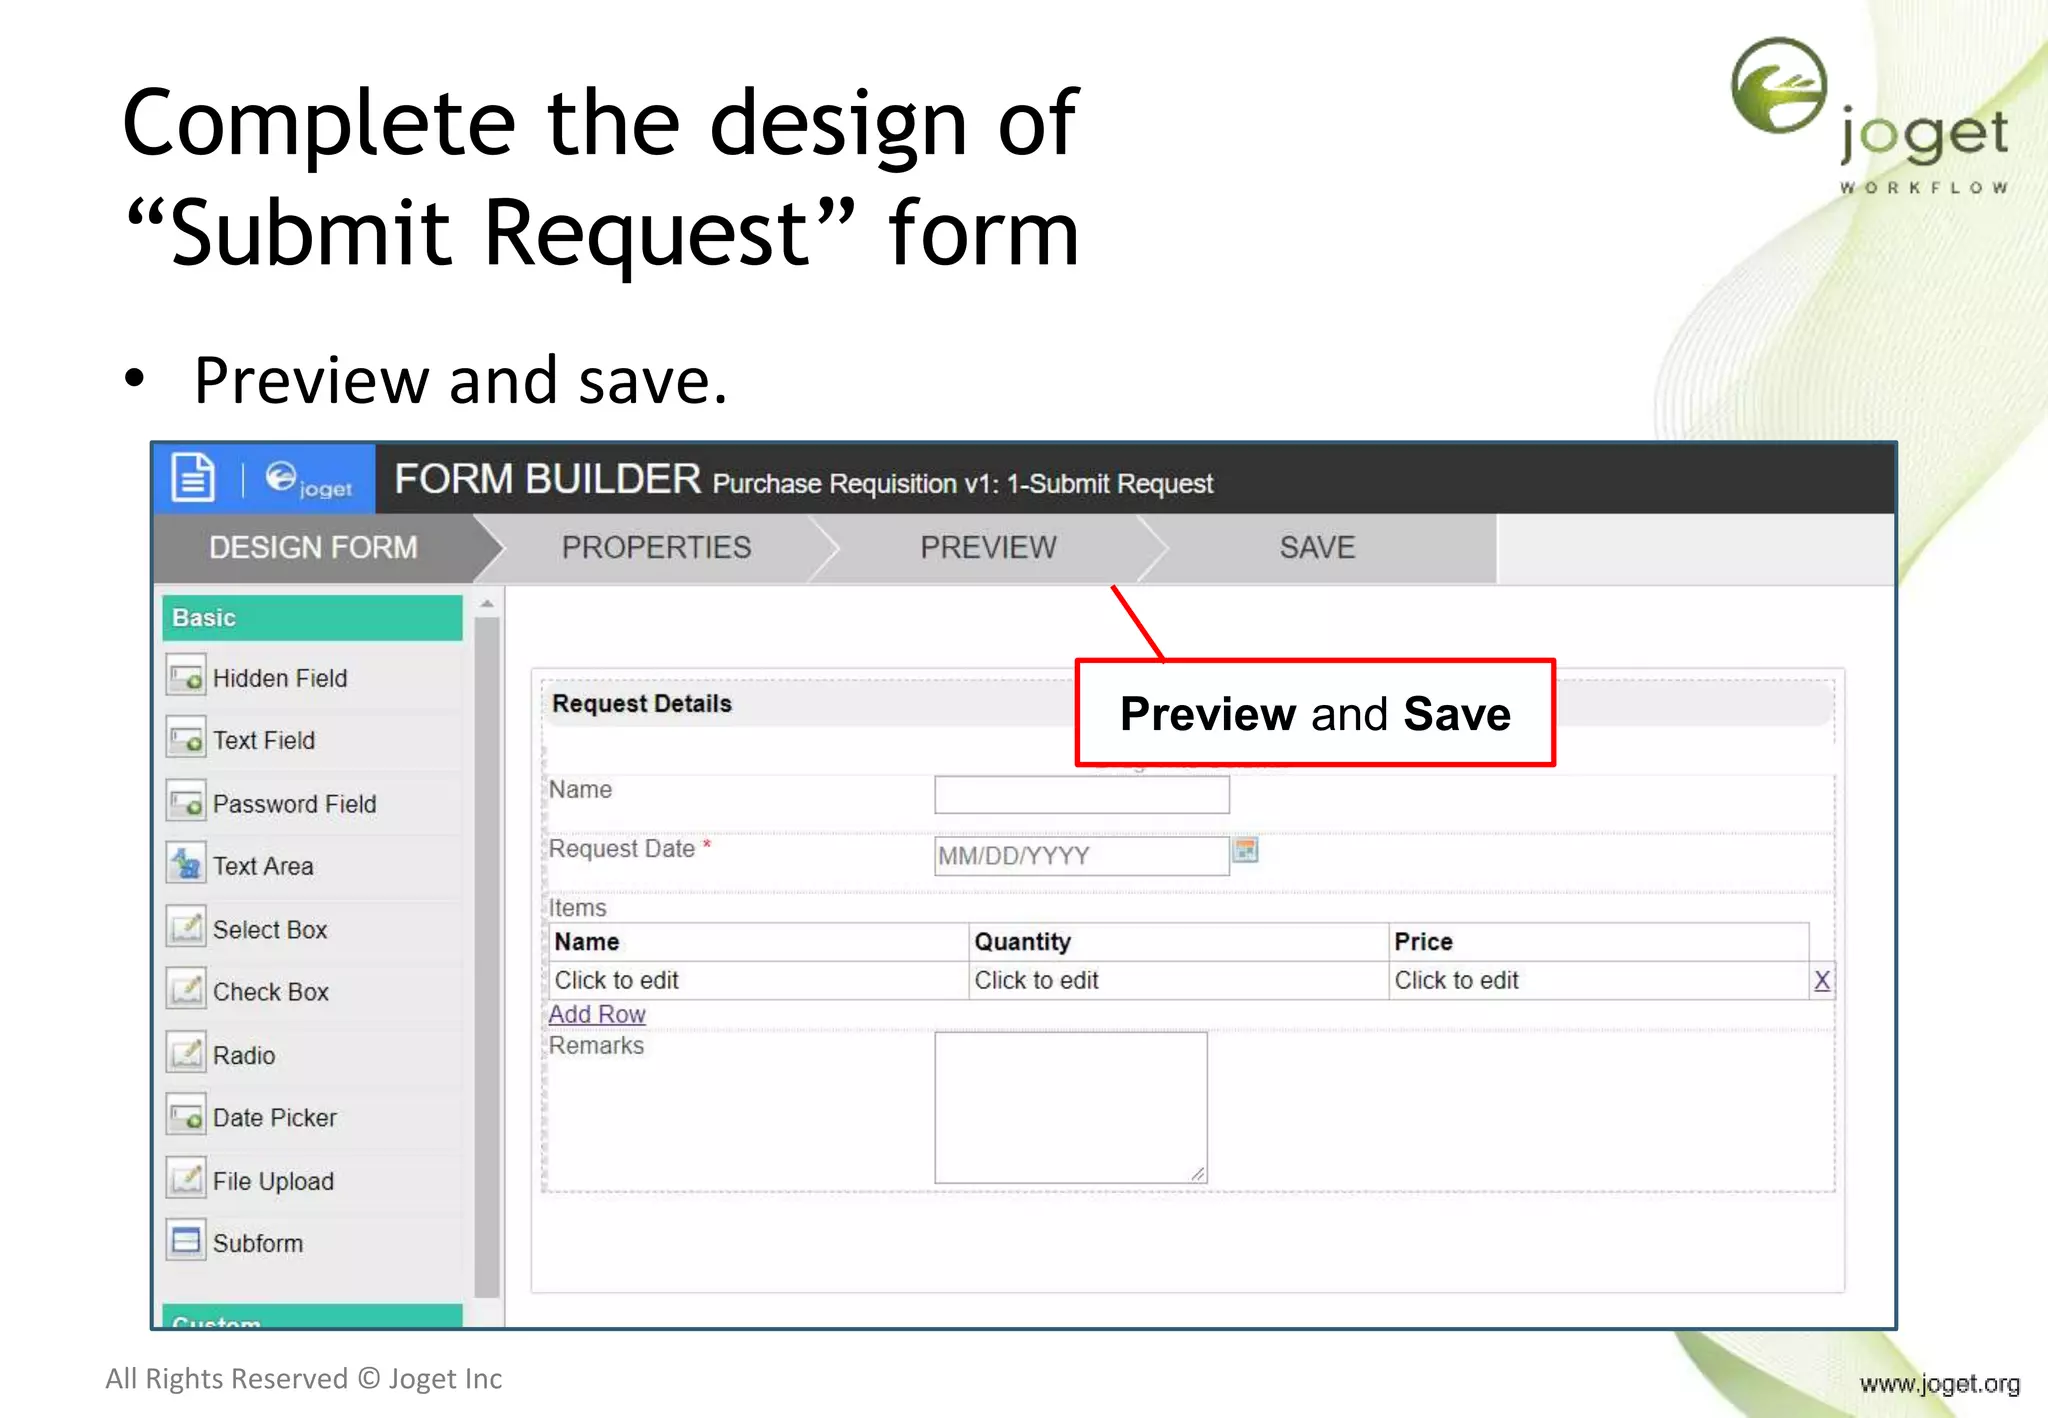
Task: Click the Date Picker label
Action: coord(275,1118)
